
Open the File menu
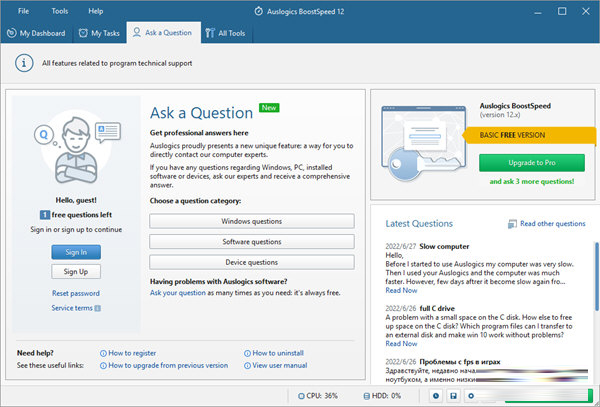(23, 11)
